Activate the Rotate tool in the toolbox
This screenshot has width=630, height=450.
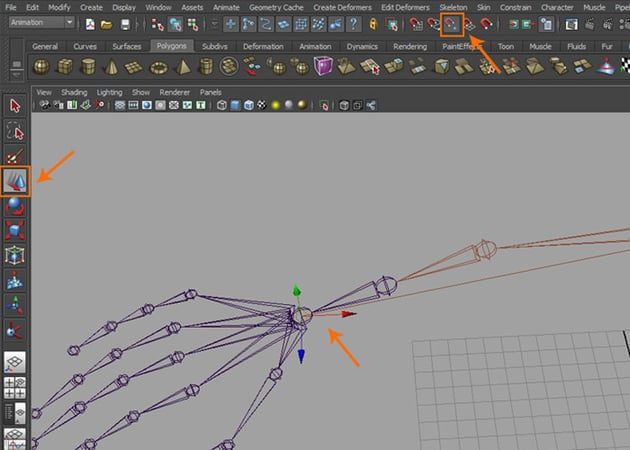coord(15,206)
